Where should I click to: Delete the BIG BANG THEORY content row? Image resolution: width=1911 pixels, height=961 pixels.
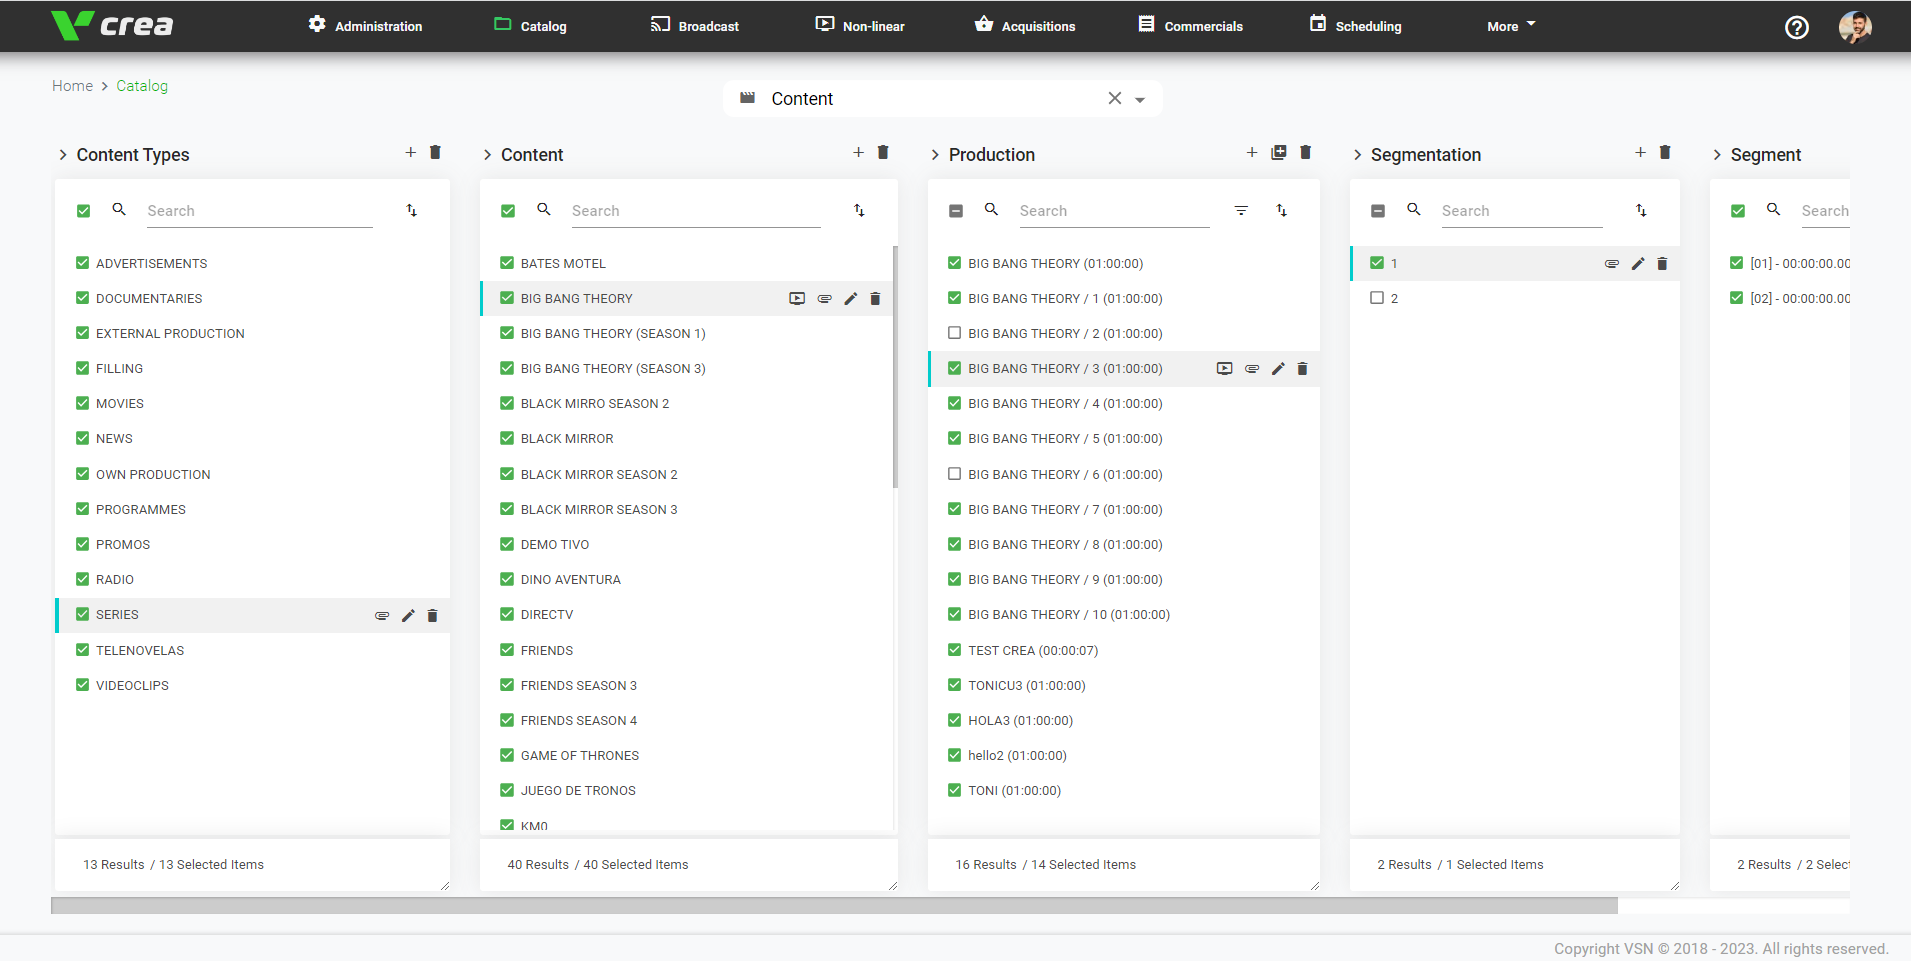(x=875, y=299)
